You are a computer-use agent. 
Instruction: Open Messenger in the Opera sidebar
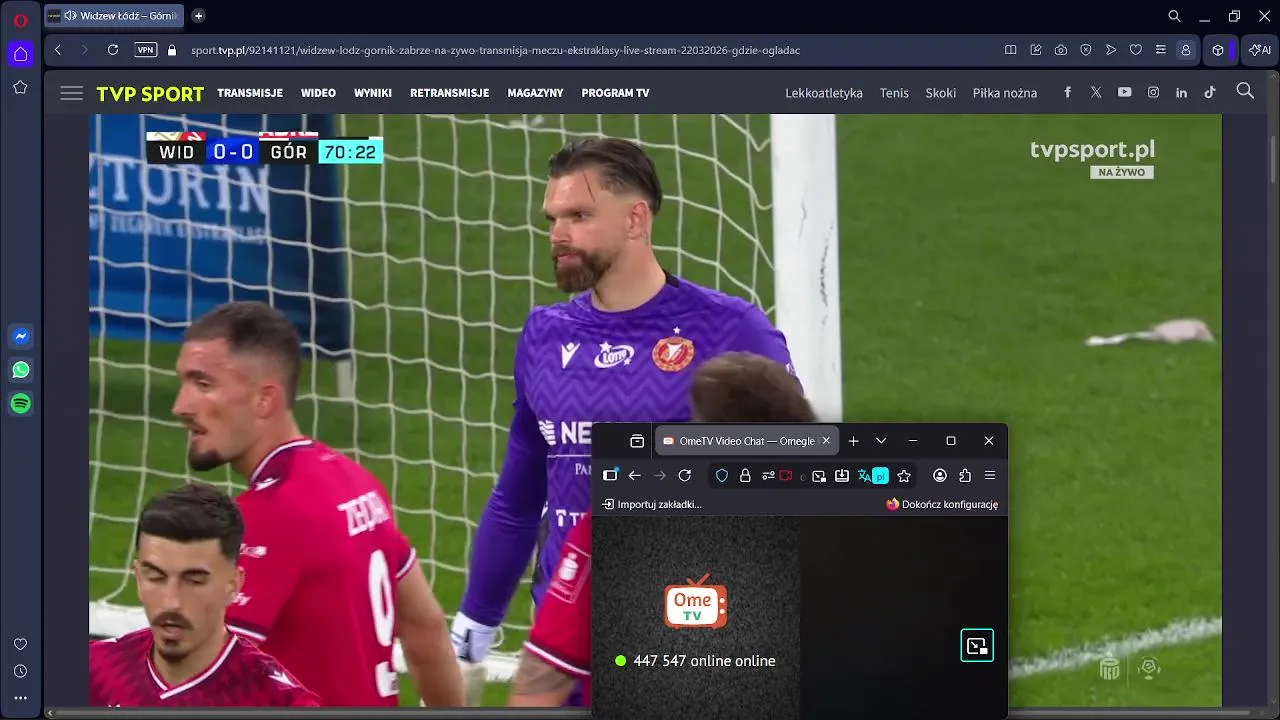tap(20, 336)
